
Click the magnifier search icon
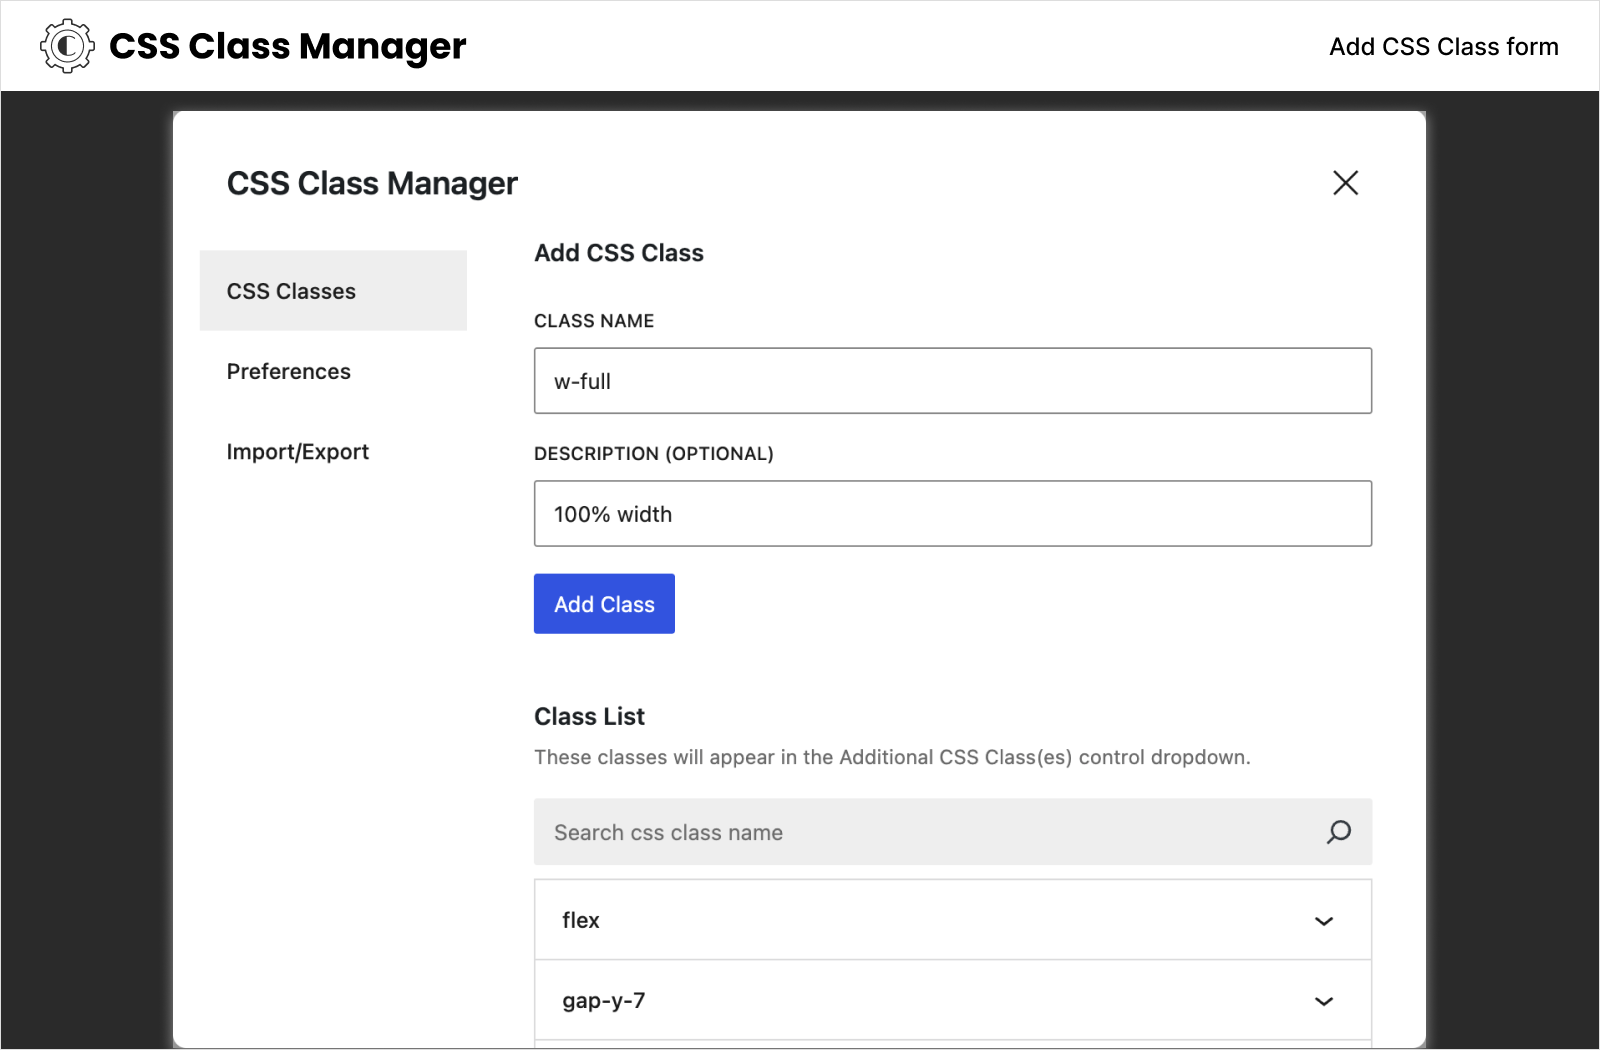point(1338,832)
